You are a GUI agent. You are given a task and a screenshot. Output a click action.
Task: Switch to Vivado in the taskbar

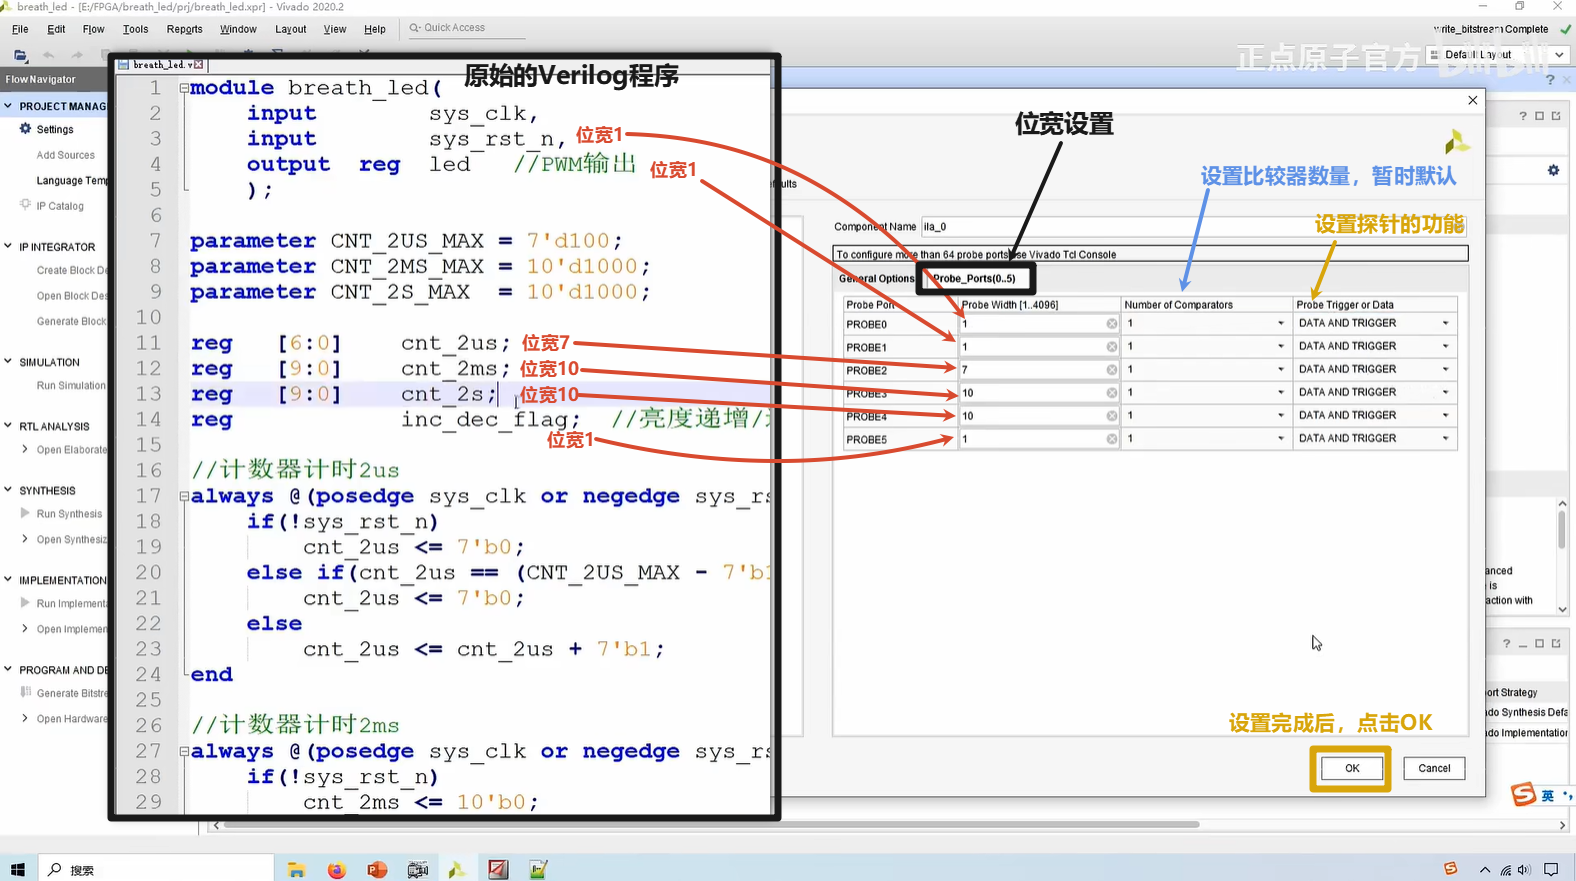[x=457, y=870]
